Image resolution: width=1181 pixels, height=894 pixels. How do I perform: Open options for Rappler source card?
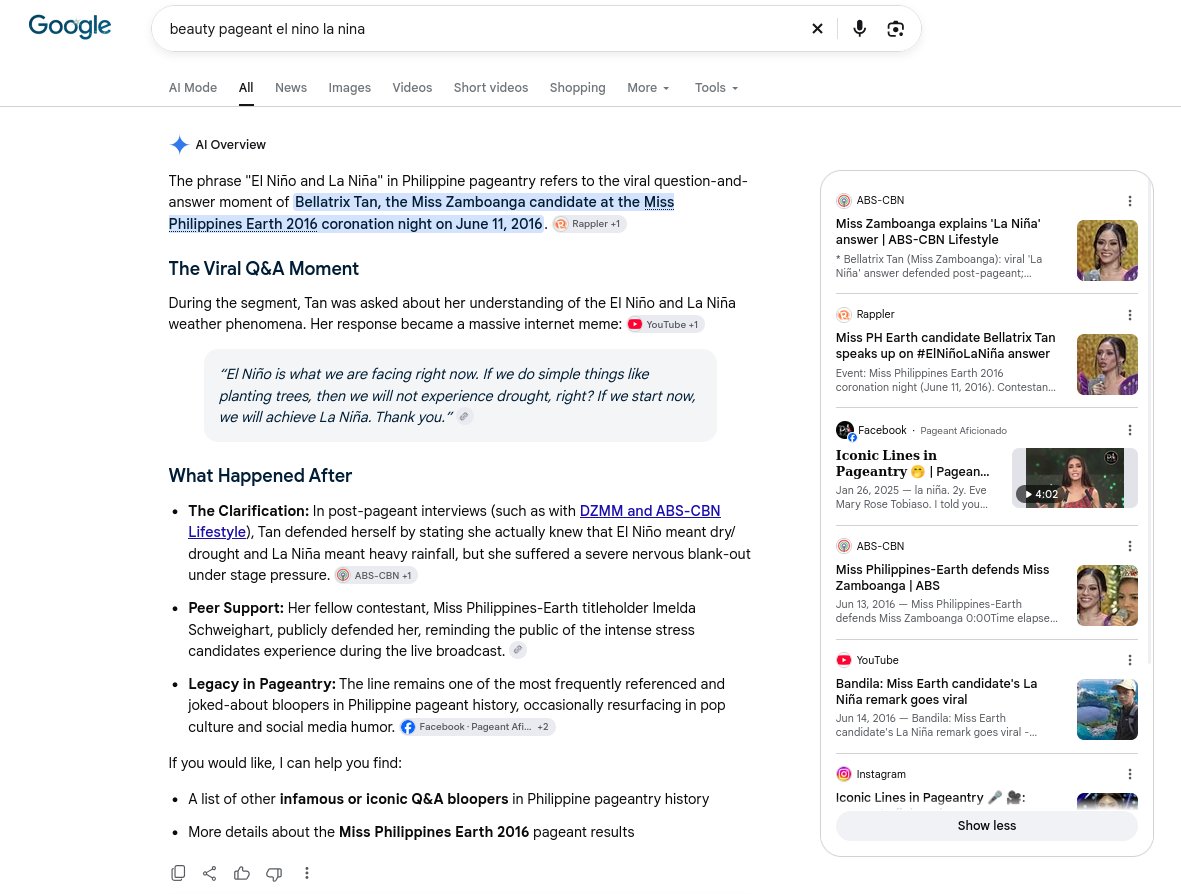[x=1130, y=315]
